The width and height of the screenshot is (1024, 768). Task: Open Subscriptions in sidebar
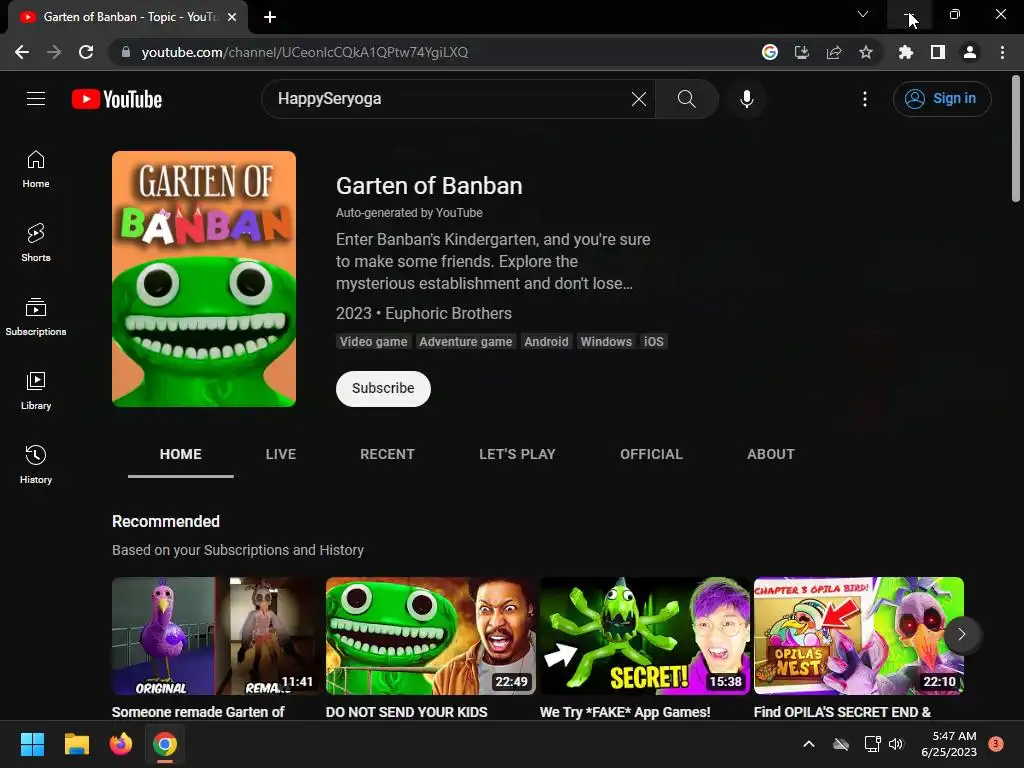[x=36, y=317]
